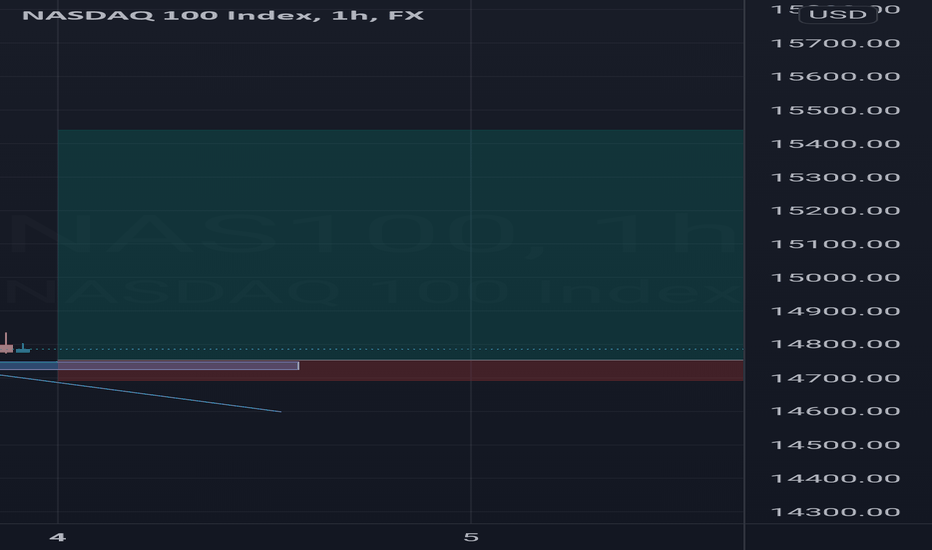Click date label 5 on time axis
The width and height of the screenshot is (932, 550).
click(471, 538)
